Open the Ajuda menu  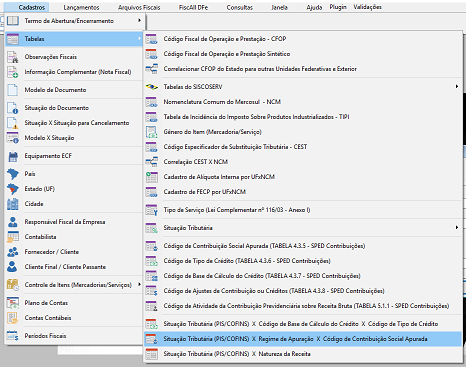click(314, 7)
